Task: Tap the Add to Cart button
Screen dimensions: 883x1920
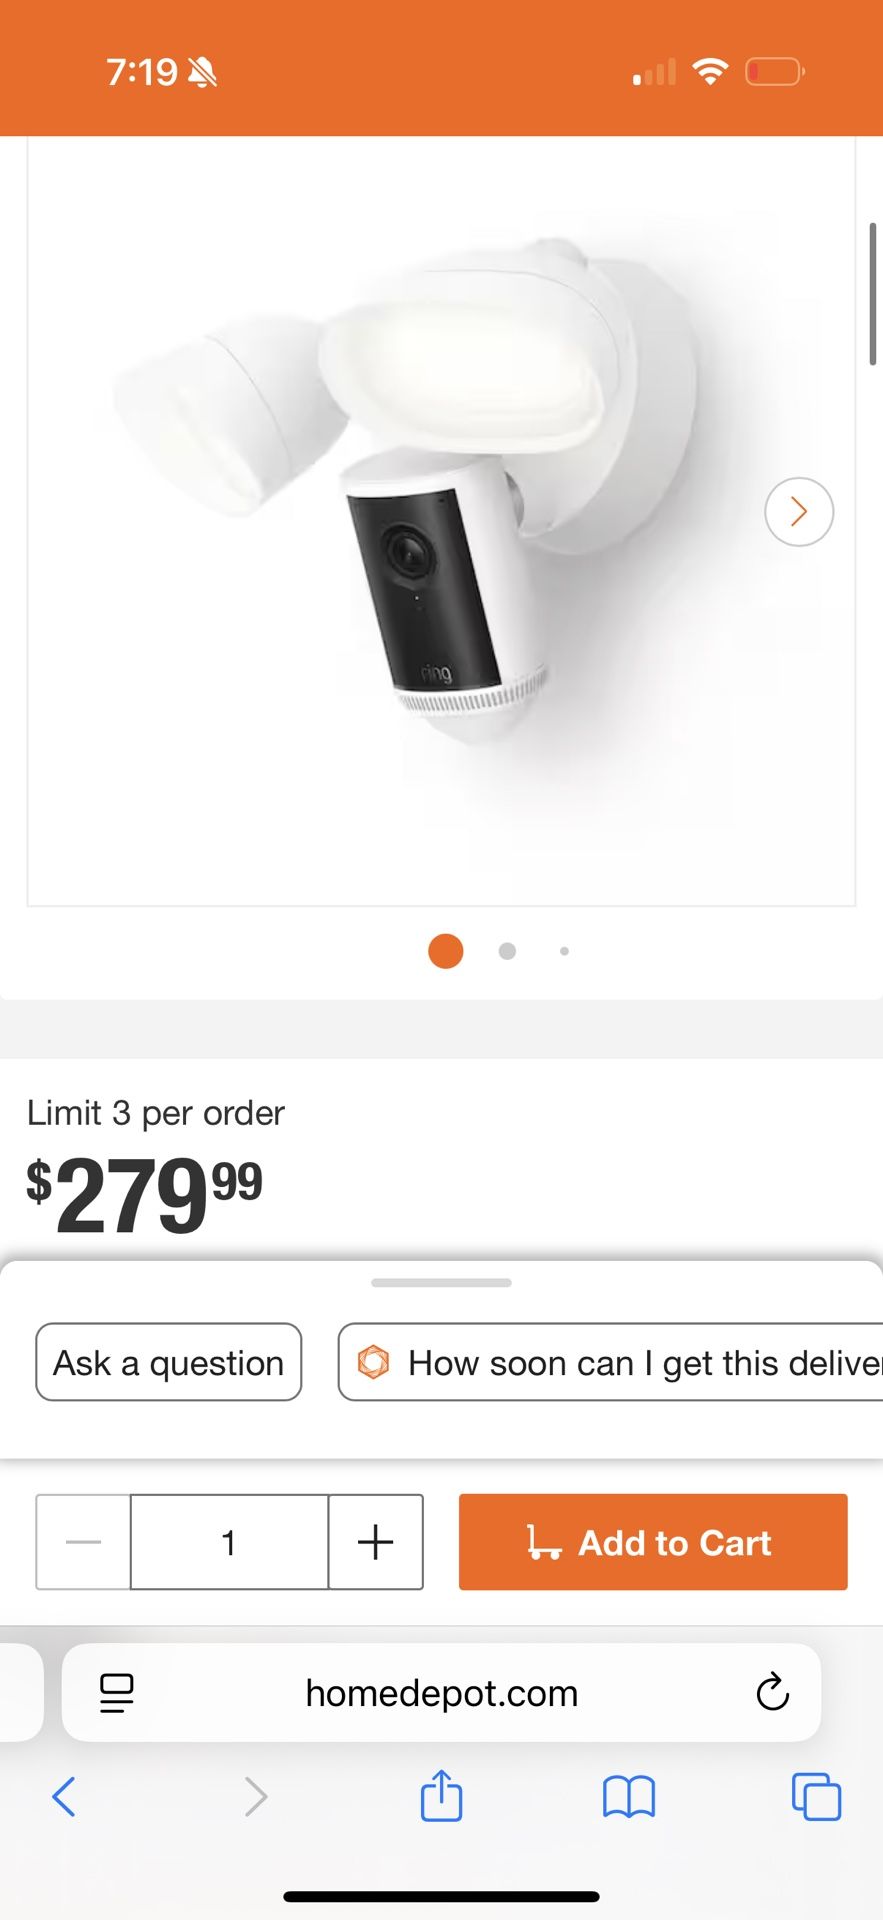Action: 652,1542
